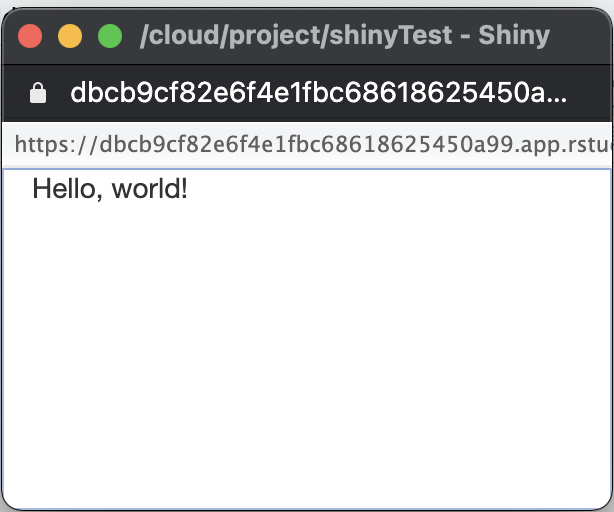Click the blank white page body
614x512 pixels.
coord(307,350)
